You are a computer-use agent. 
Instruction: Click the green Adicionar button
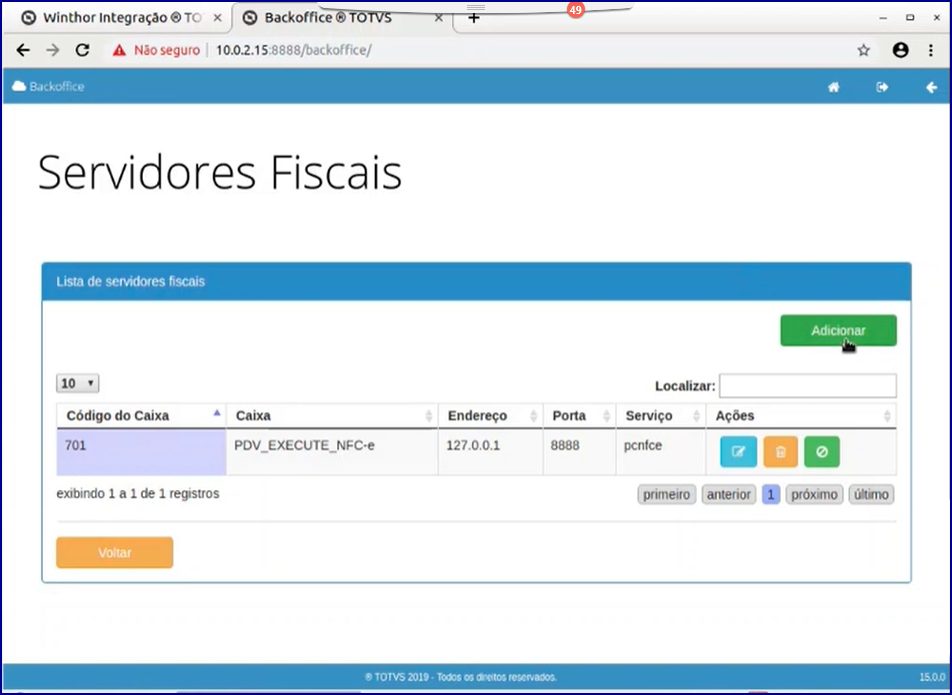[838, 331]
